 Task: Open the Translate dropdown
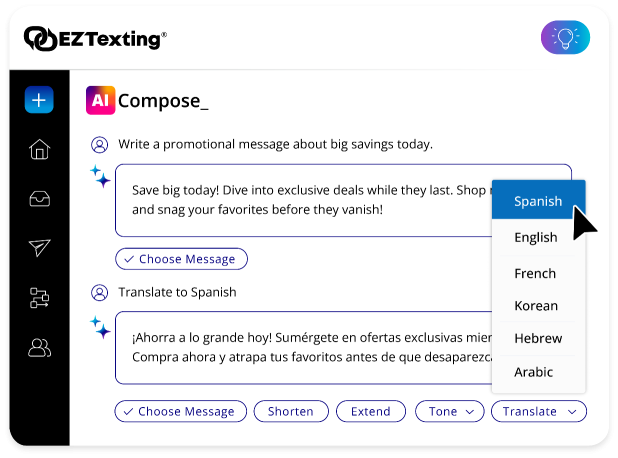click(539, 411)
